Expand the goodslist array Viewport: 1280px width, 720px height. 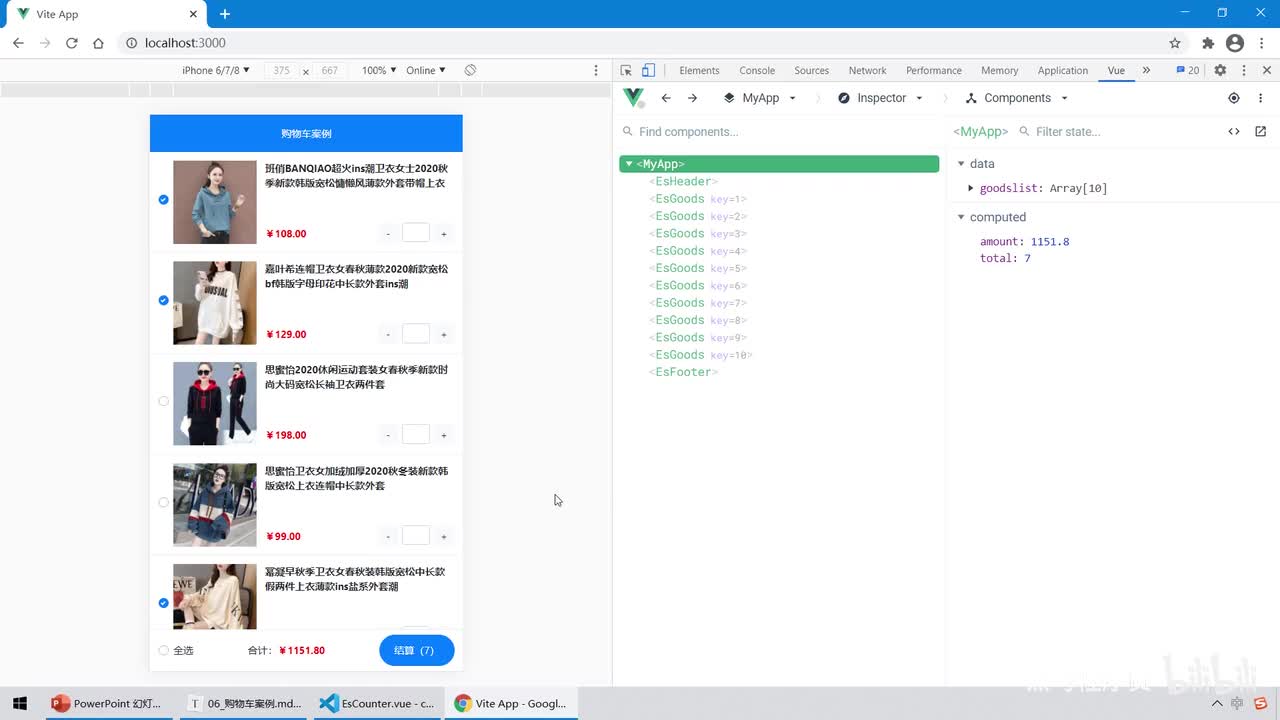971,188
